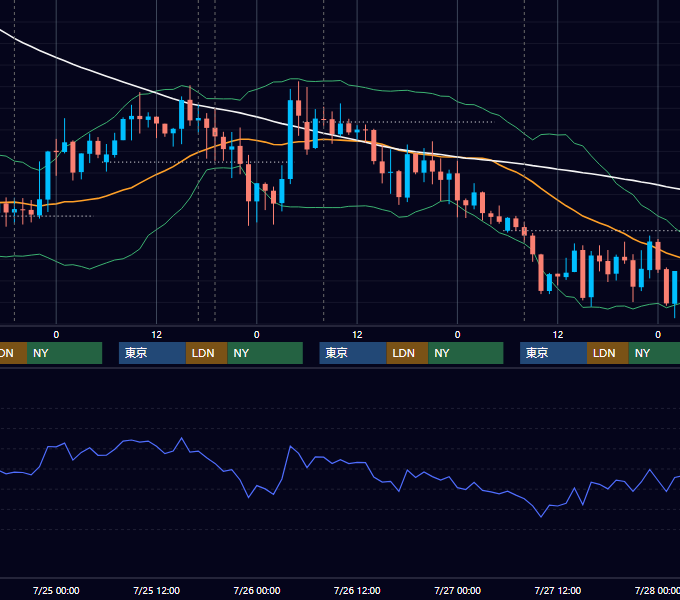680x600 pixels.
Task: Click the 7/27 12:00 time axis label
Action: coord(558,590)
